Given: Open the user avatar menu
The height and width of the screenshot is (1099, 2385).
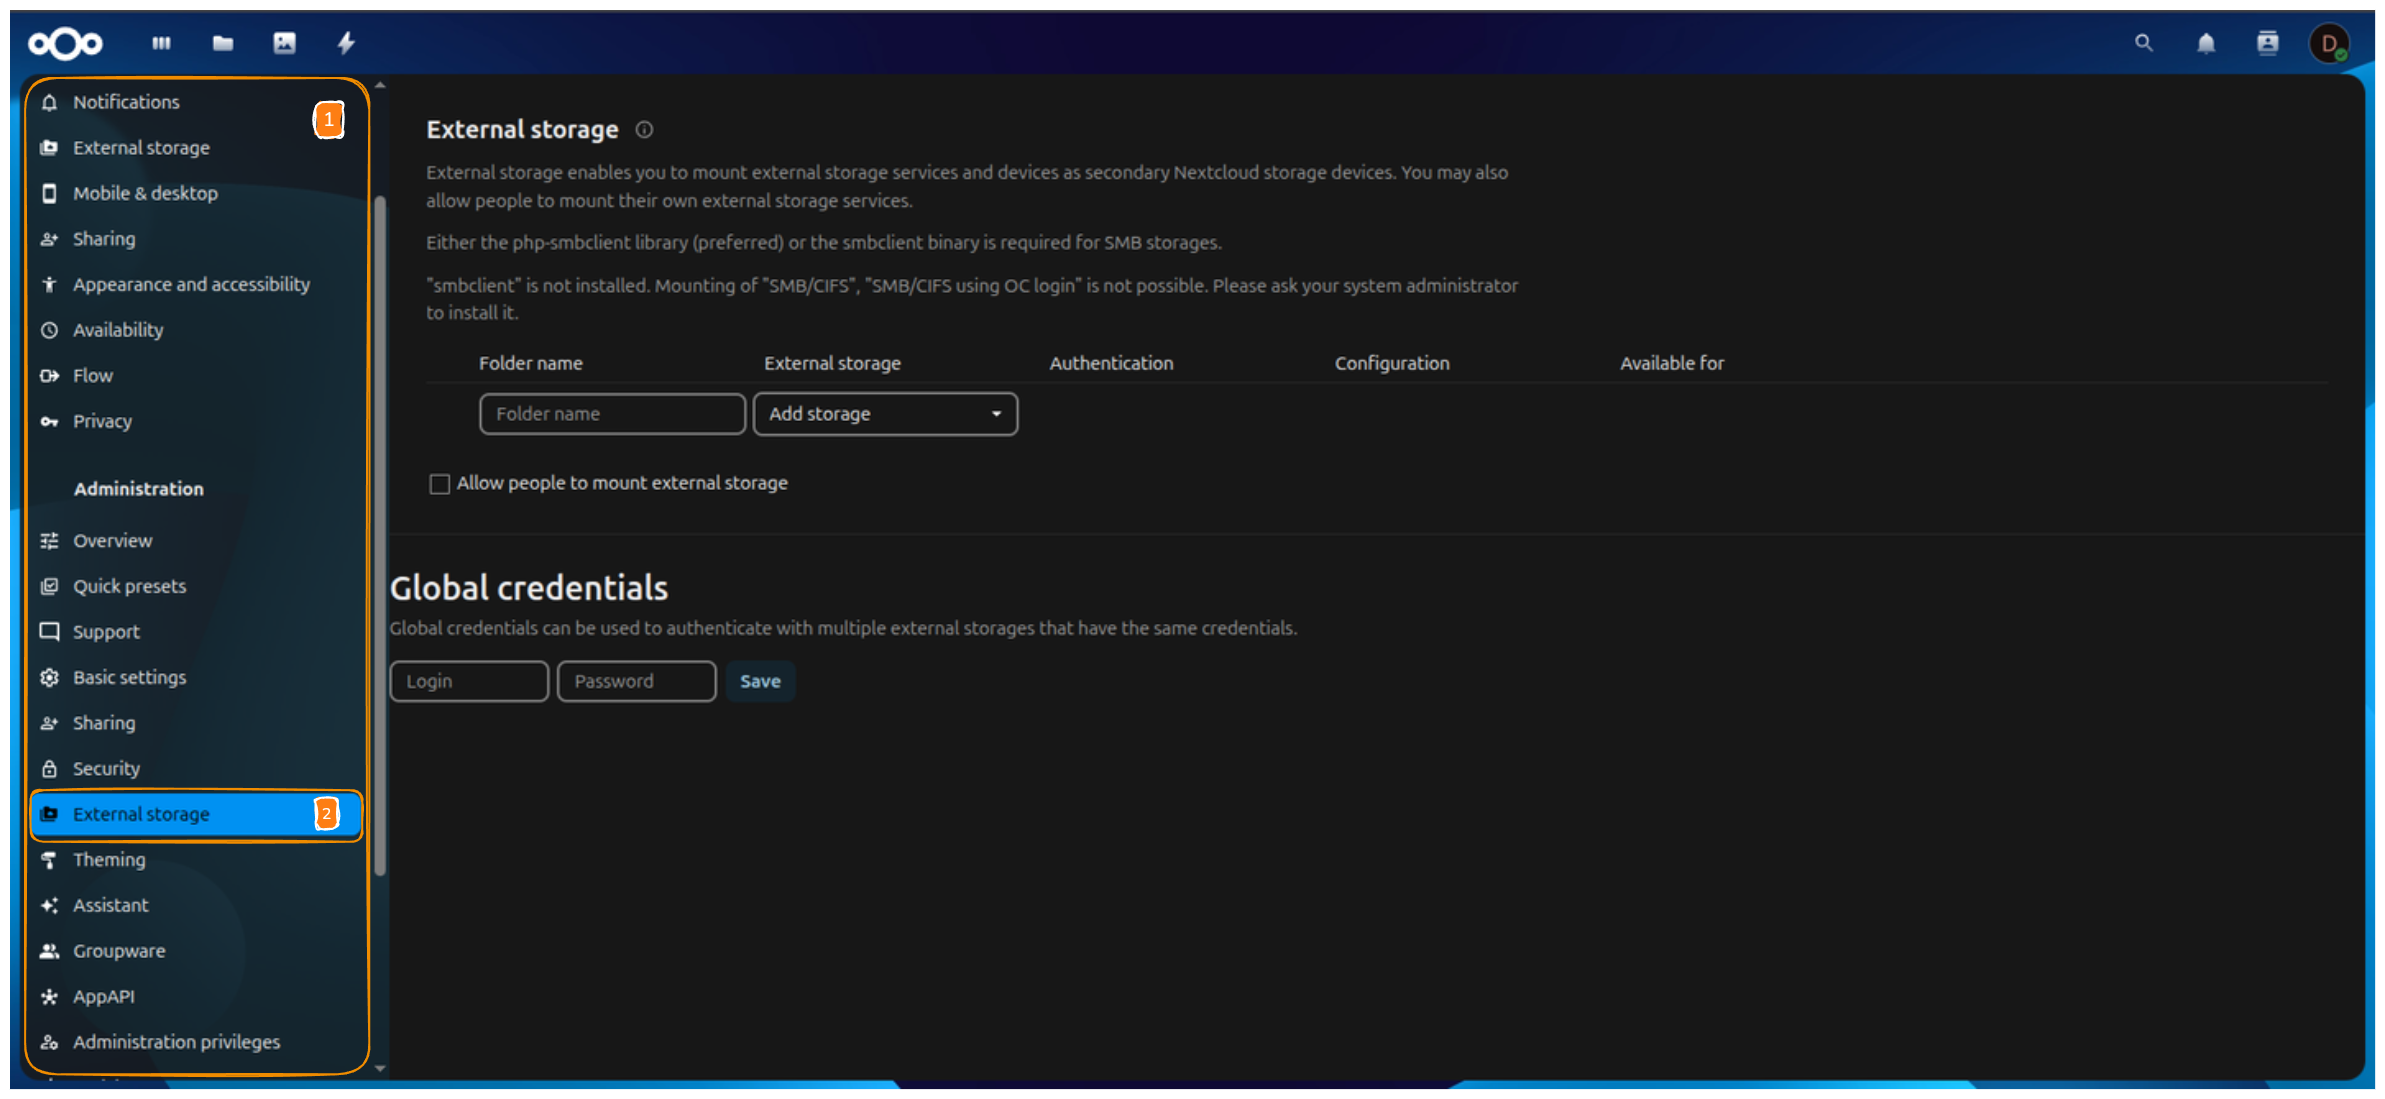Looking at the screenshot, I should pyautogui.click(x=2330, y=43).
